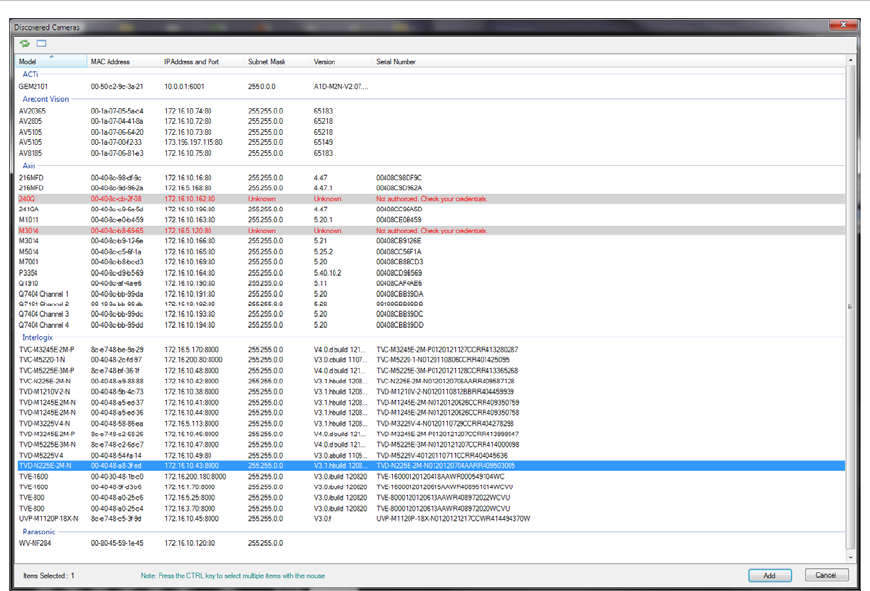Click the Cancel button
870x591 pixels.
click(826, 575)
